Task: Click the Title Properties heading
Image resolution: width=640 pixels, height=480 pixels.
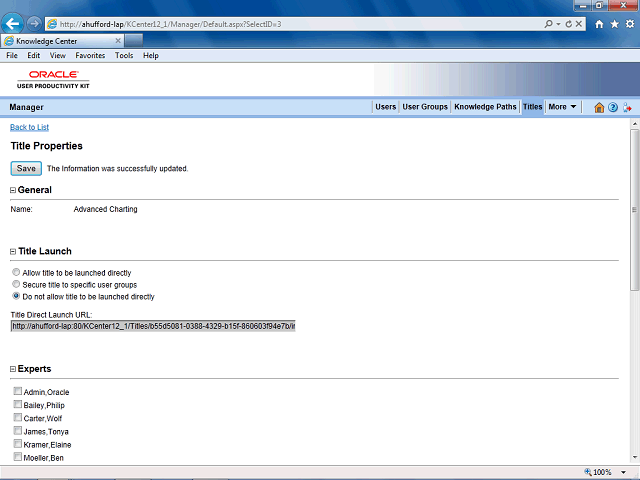Action: pyautogui.click(x=47, y=146)
